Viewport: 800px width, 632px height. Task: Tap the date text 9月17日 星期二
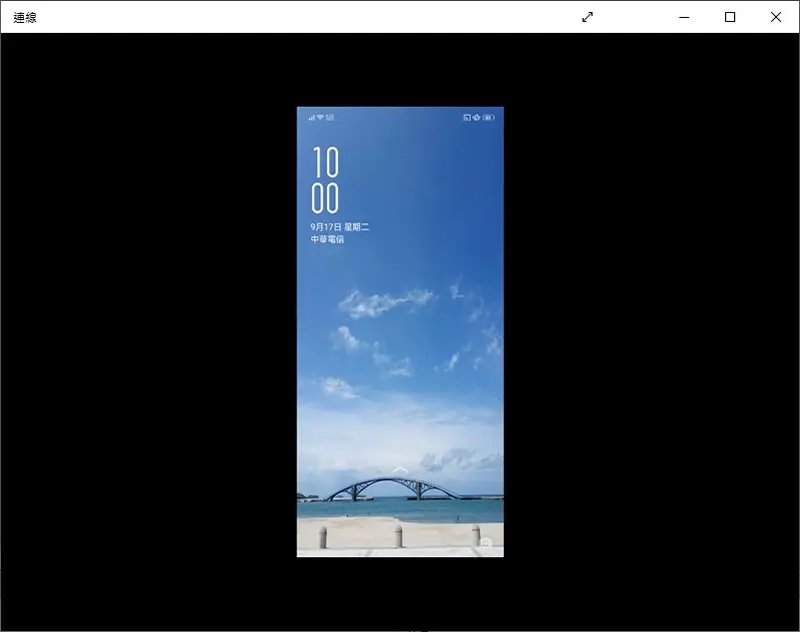[340, 226]
